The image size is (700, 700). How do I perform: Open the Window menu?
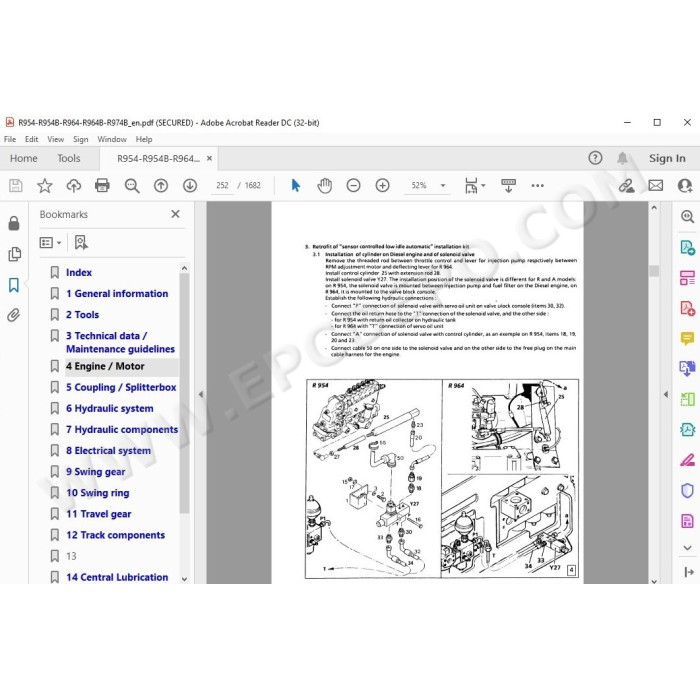(112, 139)
